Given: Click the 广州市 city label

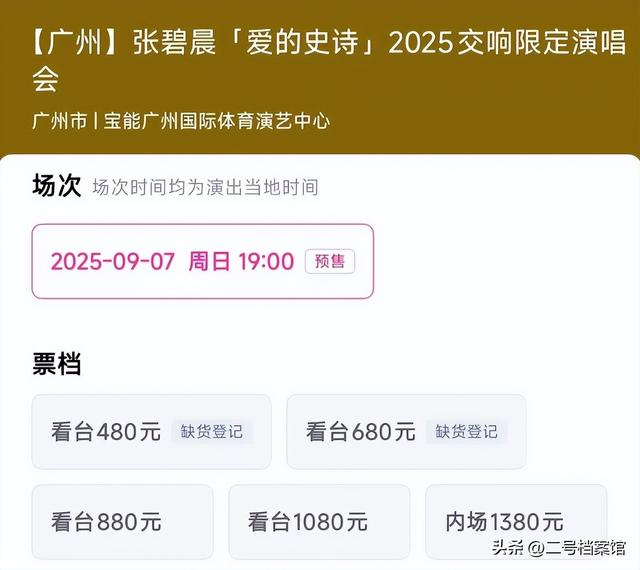Looking at the screenshot, I should pos(58,122).
